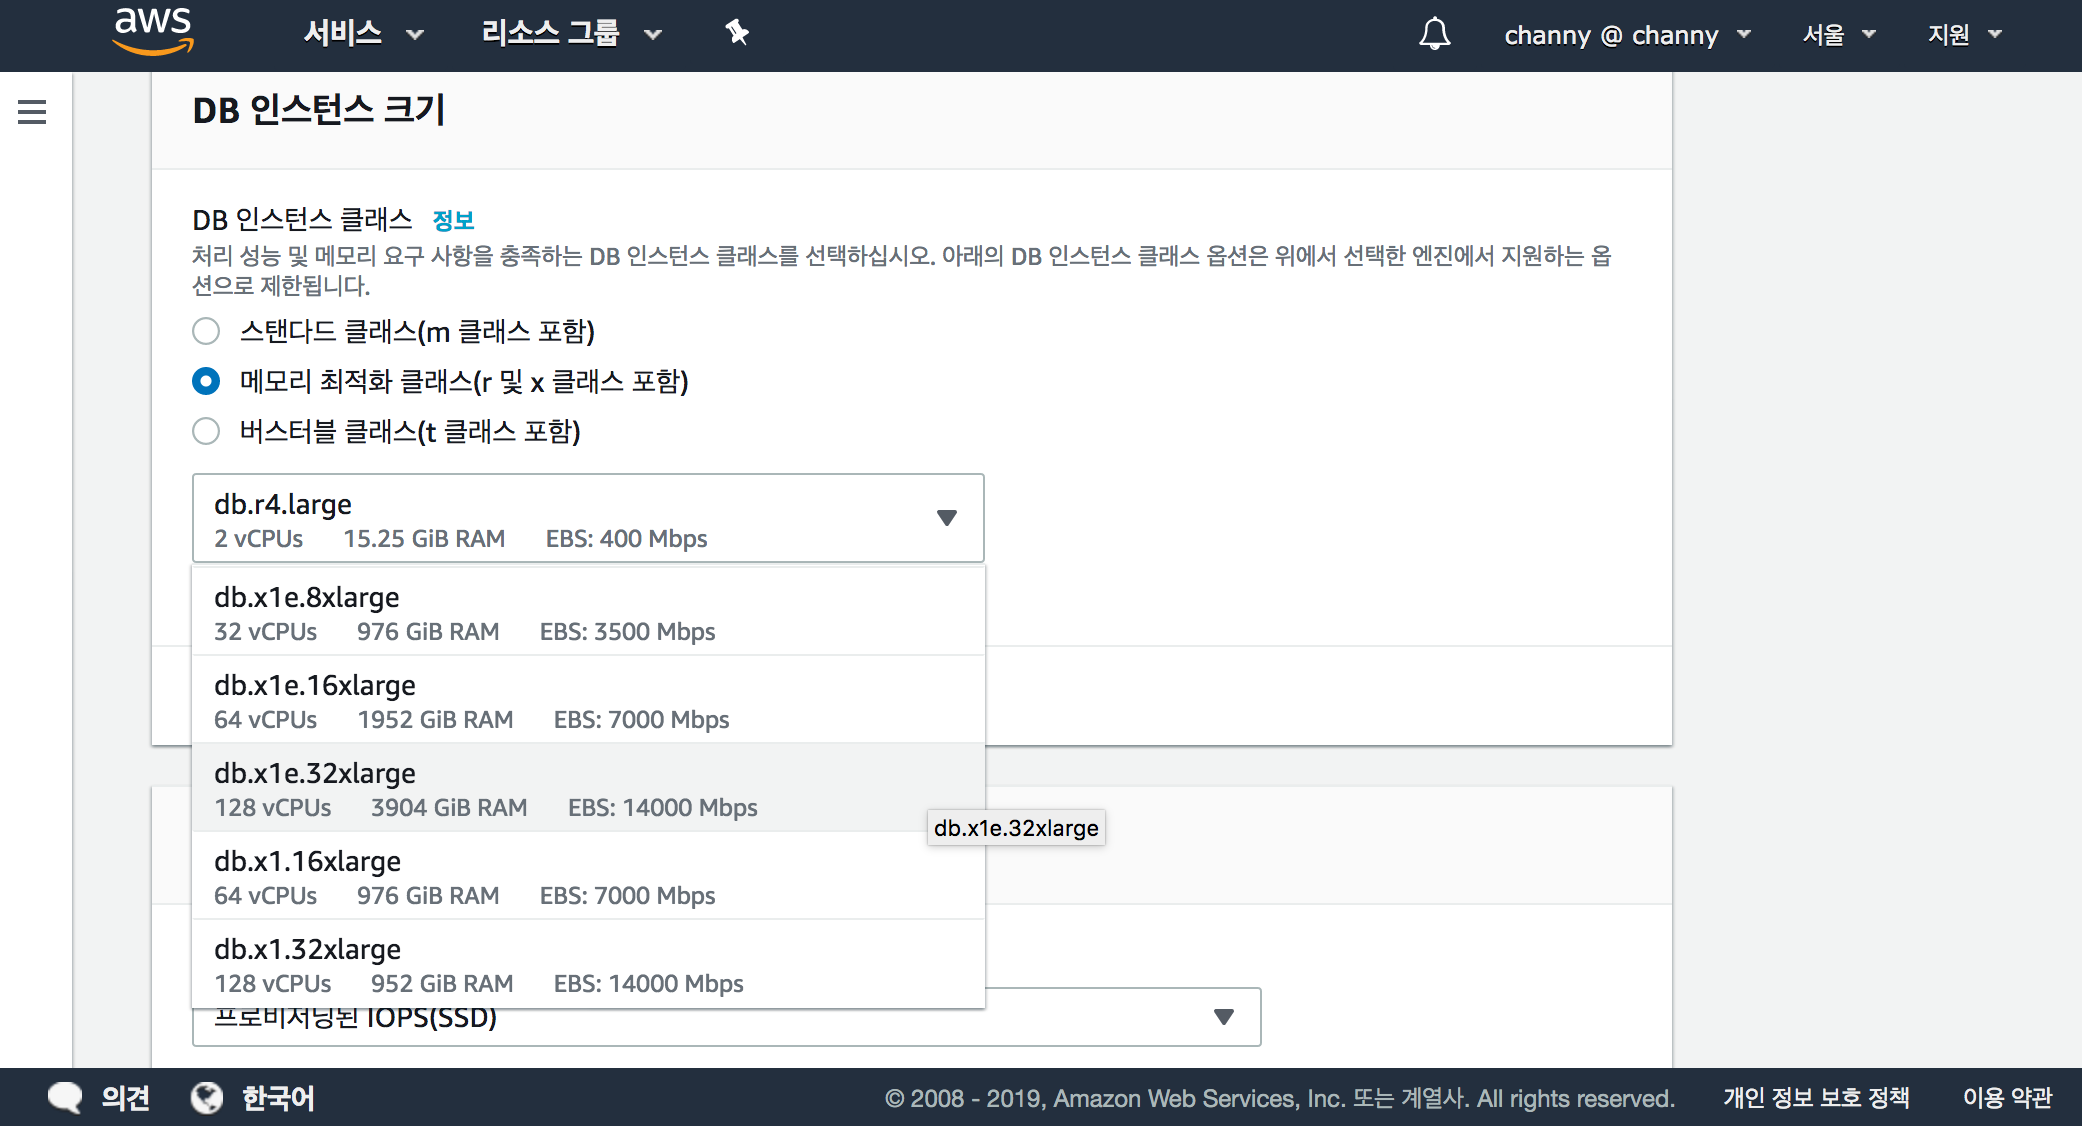Select memory optimized class (r 및 x) radio
Image resolution: width=2082 pixels, height=1126 pixels.
pos(206,381)
